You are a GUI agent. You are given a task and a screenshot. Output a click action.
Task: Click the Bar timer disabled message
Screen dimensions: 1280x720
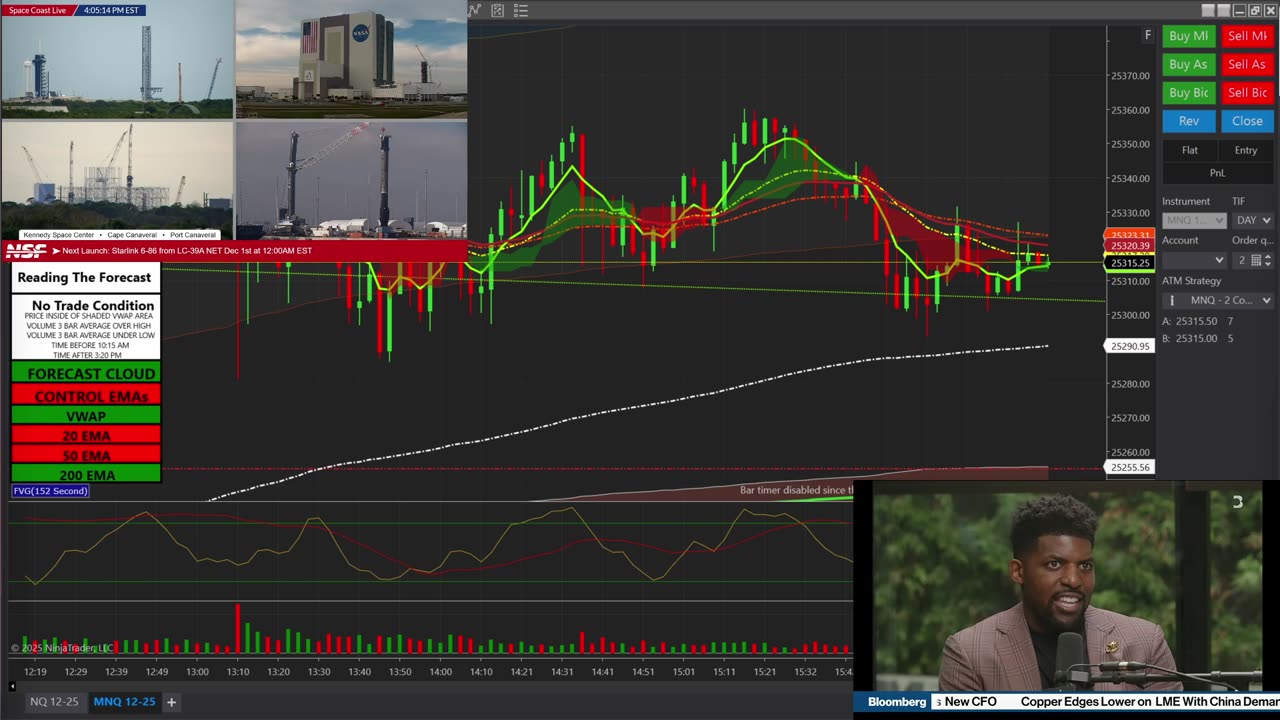[x=796, y=490]
